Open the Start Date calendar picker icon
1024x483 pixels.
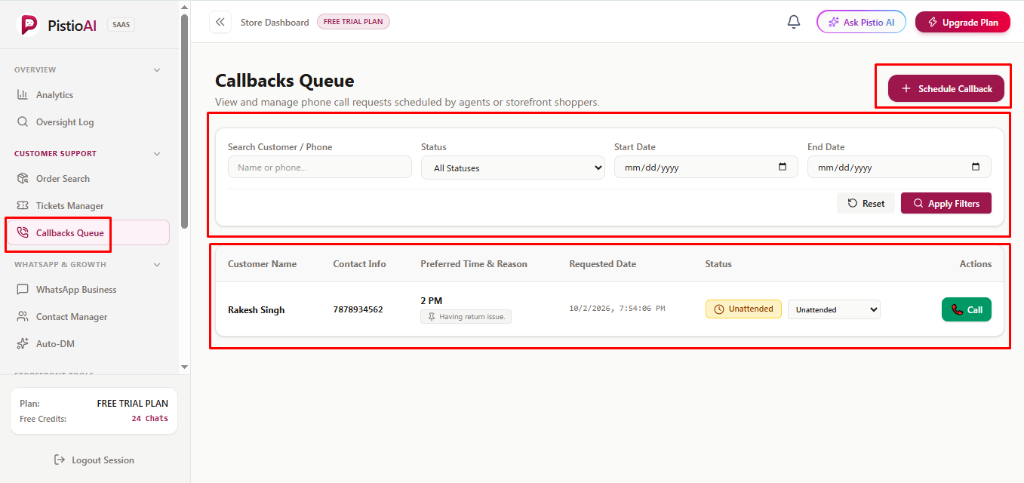point(782,167)
